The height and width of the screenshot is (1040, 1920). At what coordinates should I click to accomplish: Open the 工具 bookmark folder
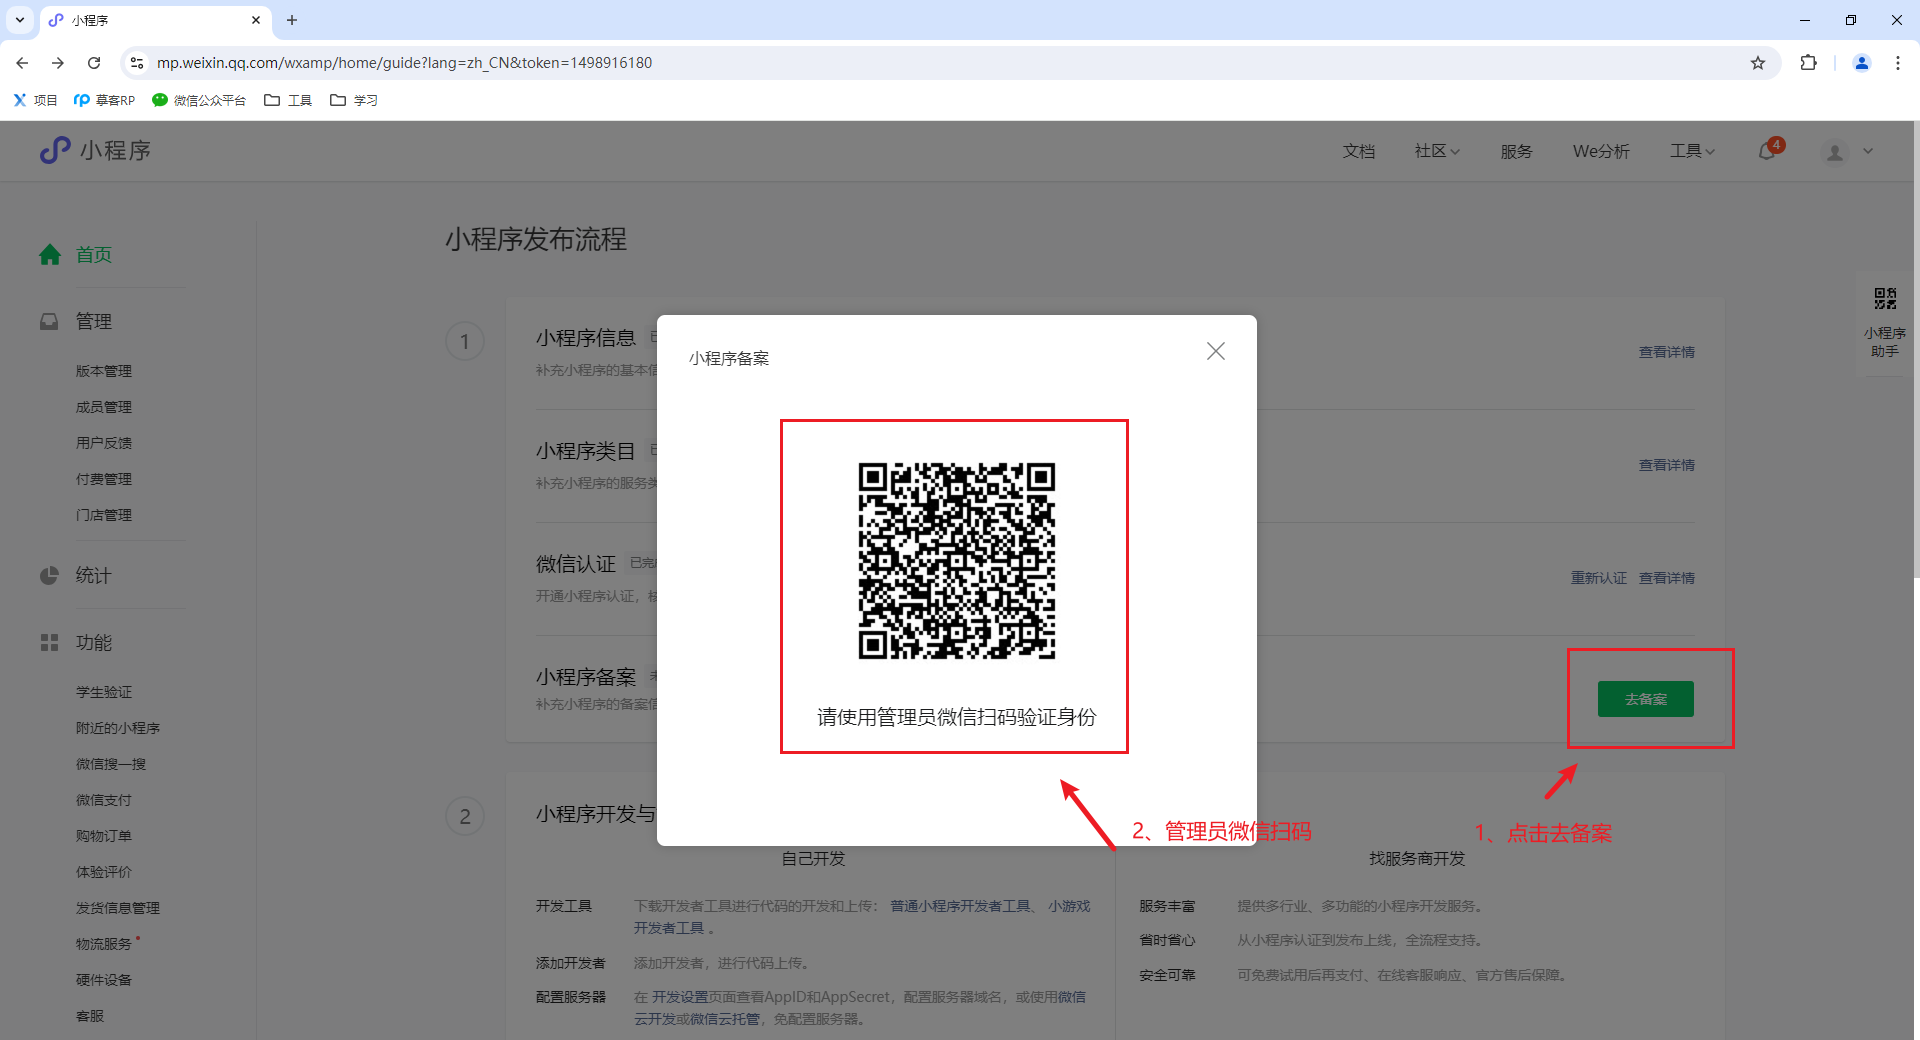[x=288, y=100]
